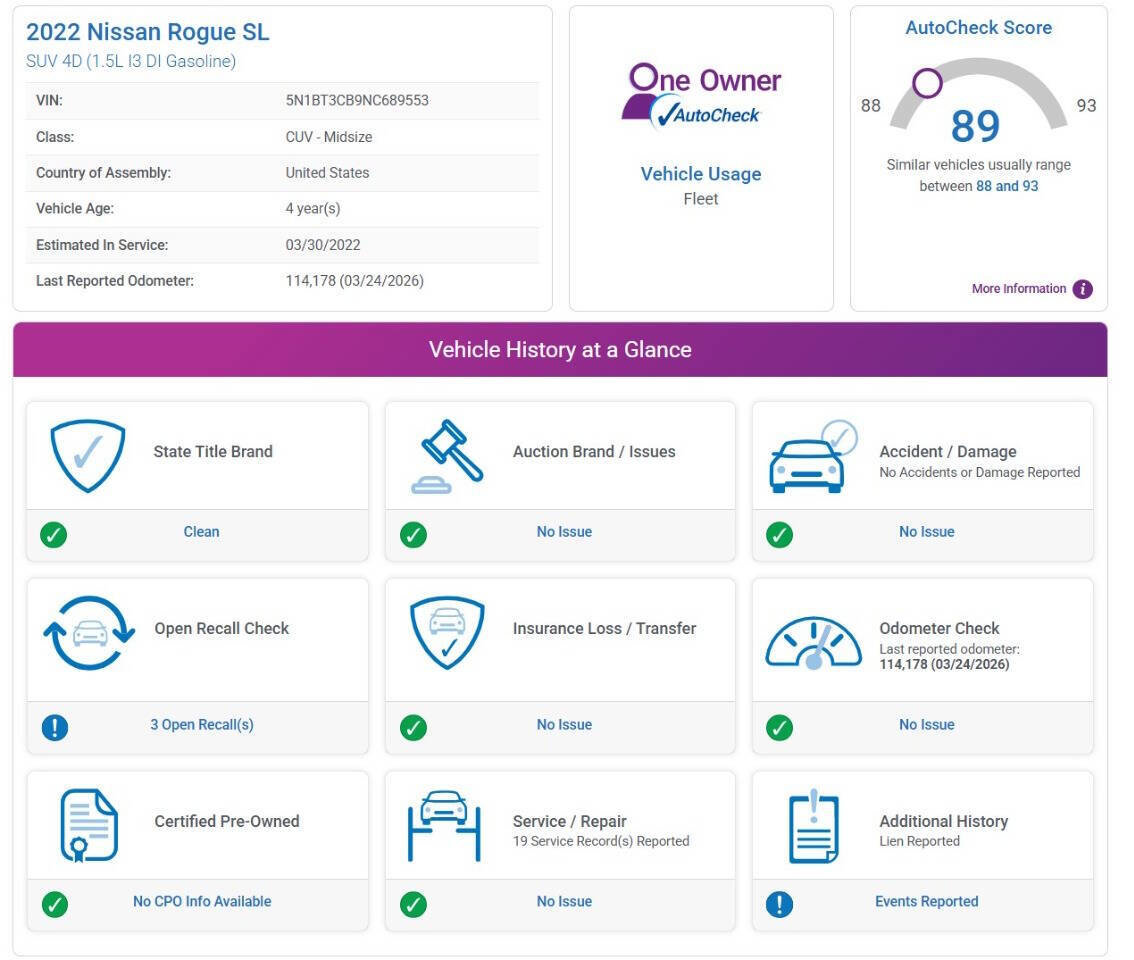
Task: Click green checkmark in Odometer Check card
Action: (779, 728)
